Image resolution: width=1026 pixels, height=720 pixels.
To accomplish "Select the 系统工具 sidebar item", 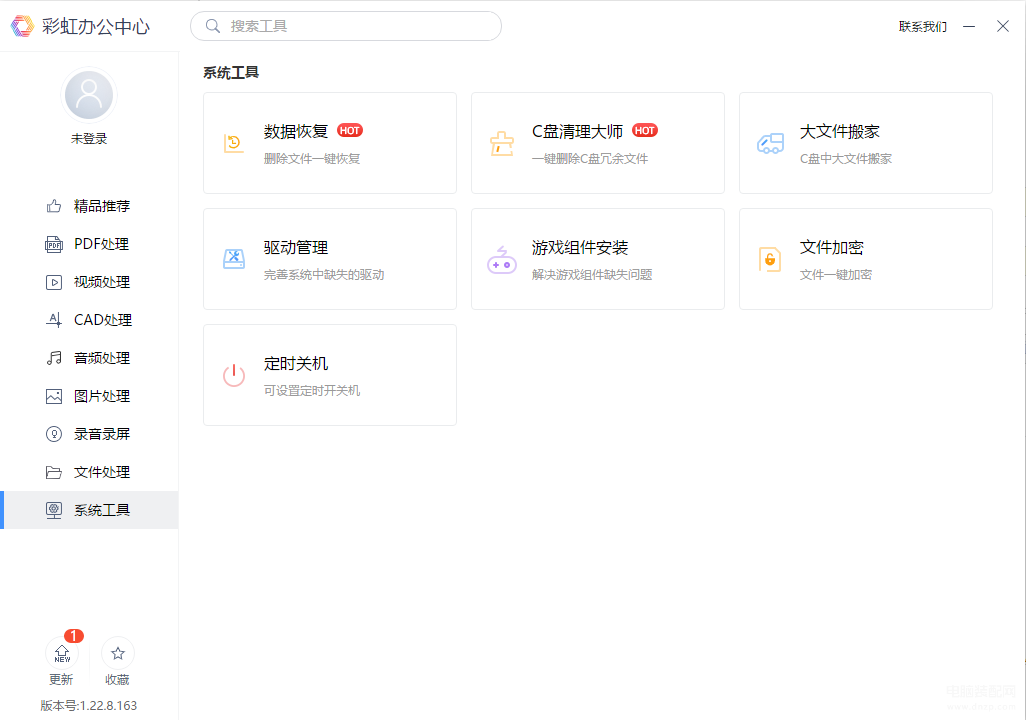I will [x=89, y=510].
